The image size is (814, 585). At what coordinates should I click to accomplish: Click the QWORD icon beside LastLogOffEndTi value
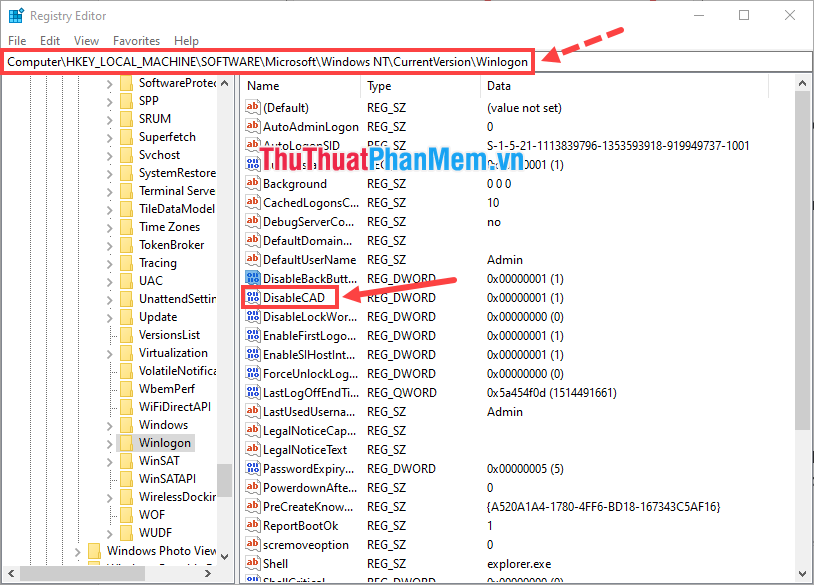(x=253, y=392)
